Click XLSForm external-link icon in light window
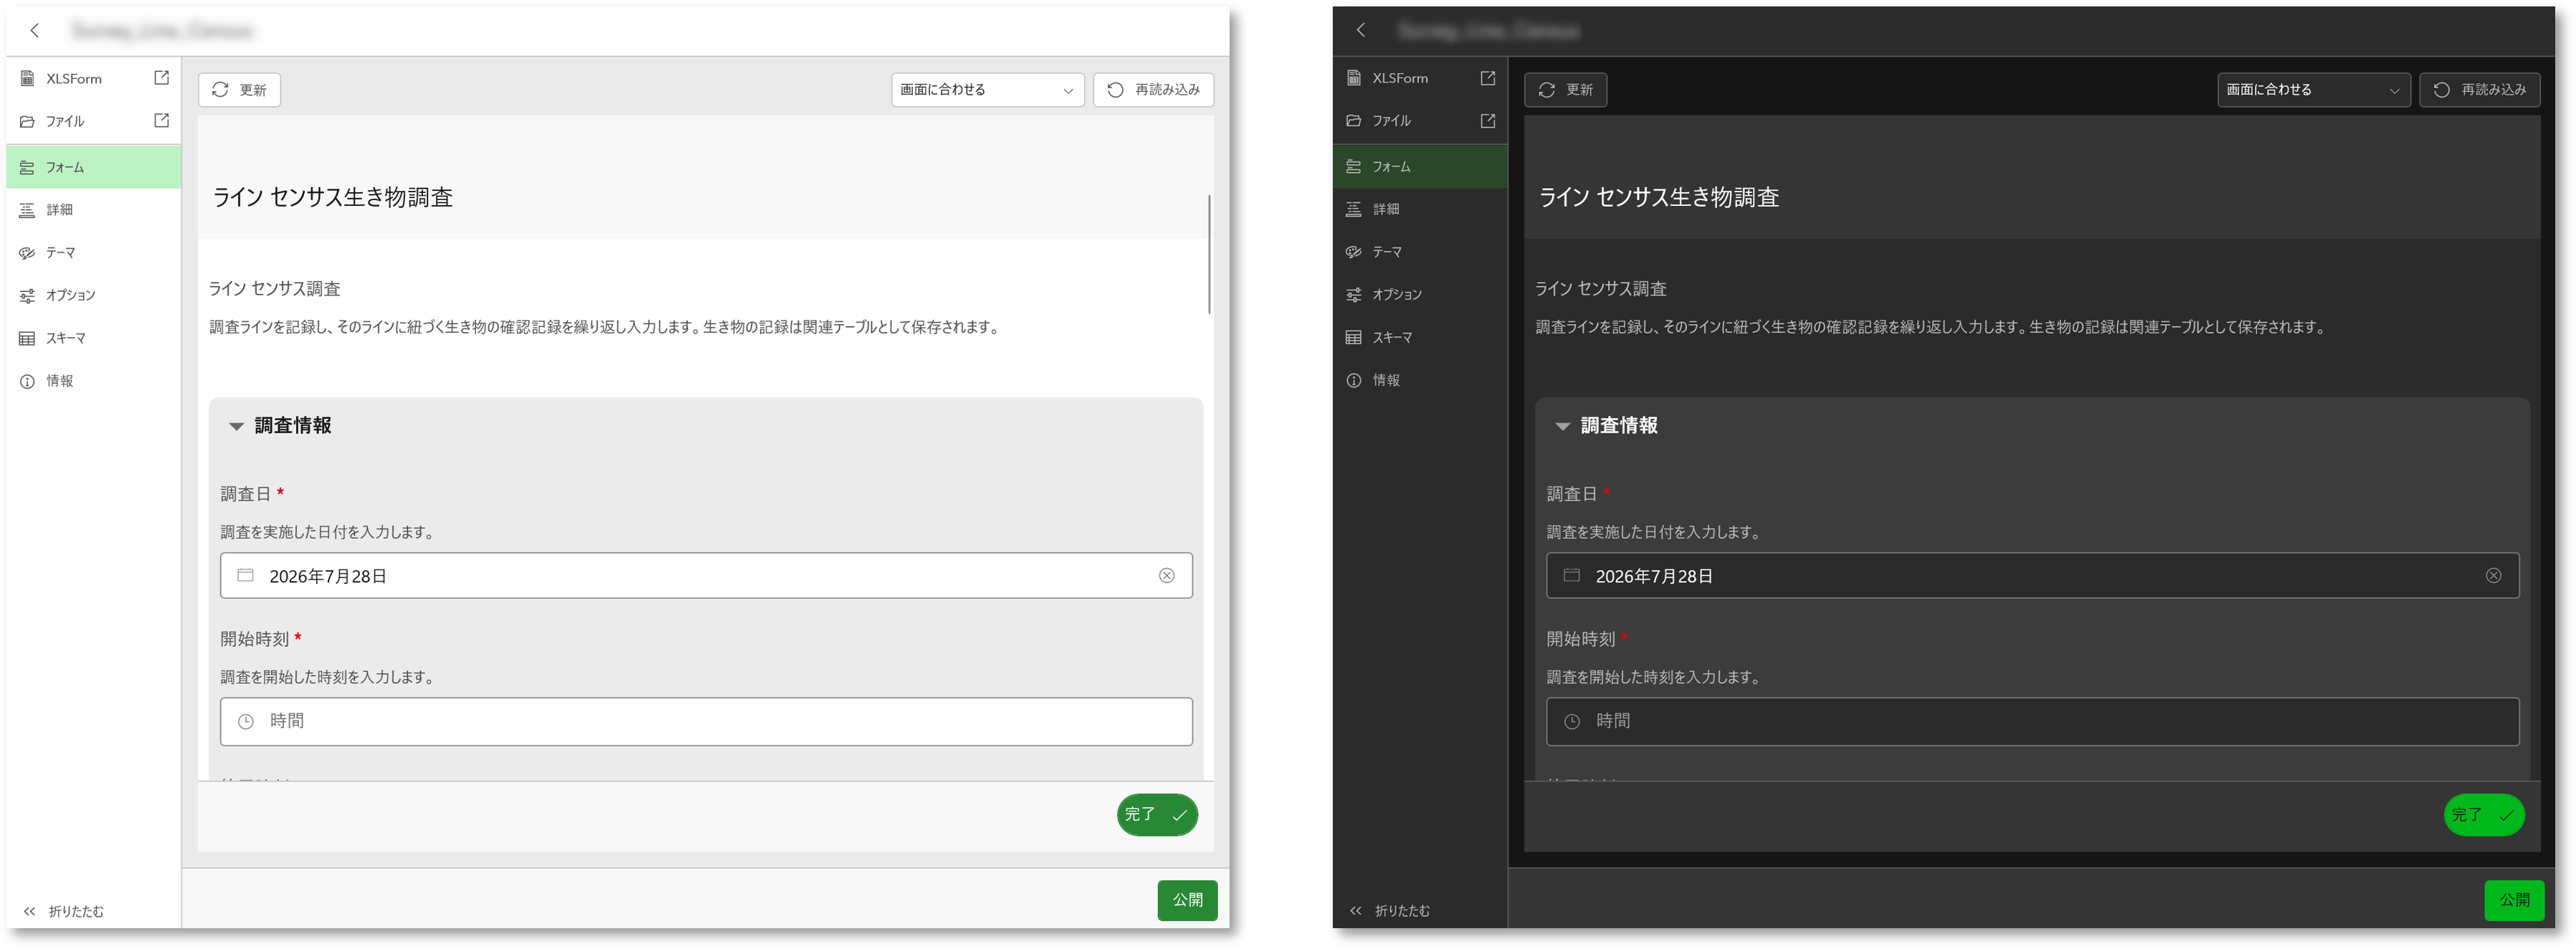The image size is (2576, 949). click(x=161, y=78)
